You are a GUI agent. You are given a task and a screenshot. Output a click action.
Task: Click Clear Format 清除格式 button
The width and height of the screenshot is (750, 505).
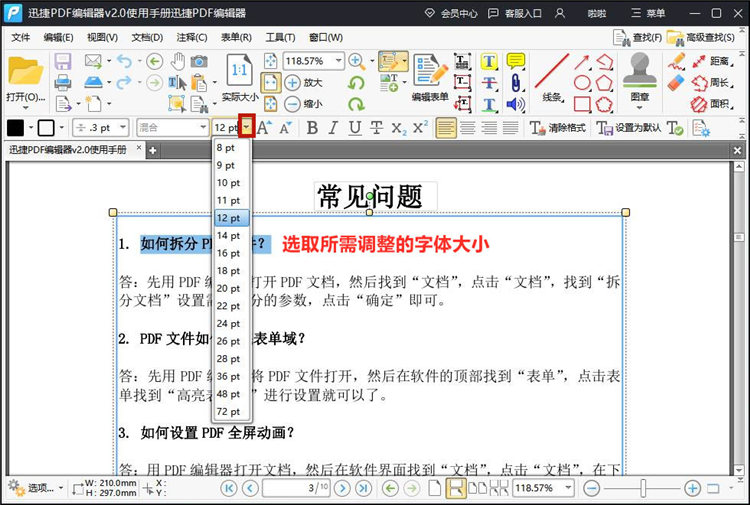558,128
